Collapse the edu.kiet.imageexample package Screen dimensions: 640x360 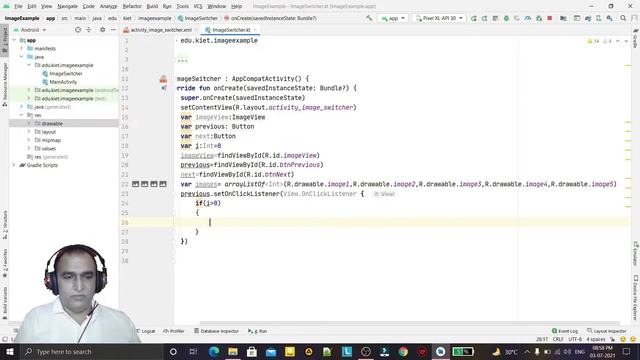click(x=29, y=65)
